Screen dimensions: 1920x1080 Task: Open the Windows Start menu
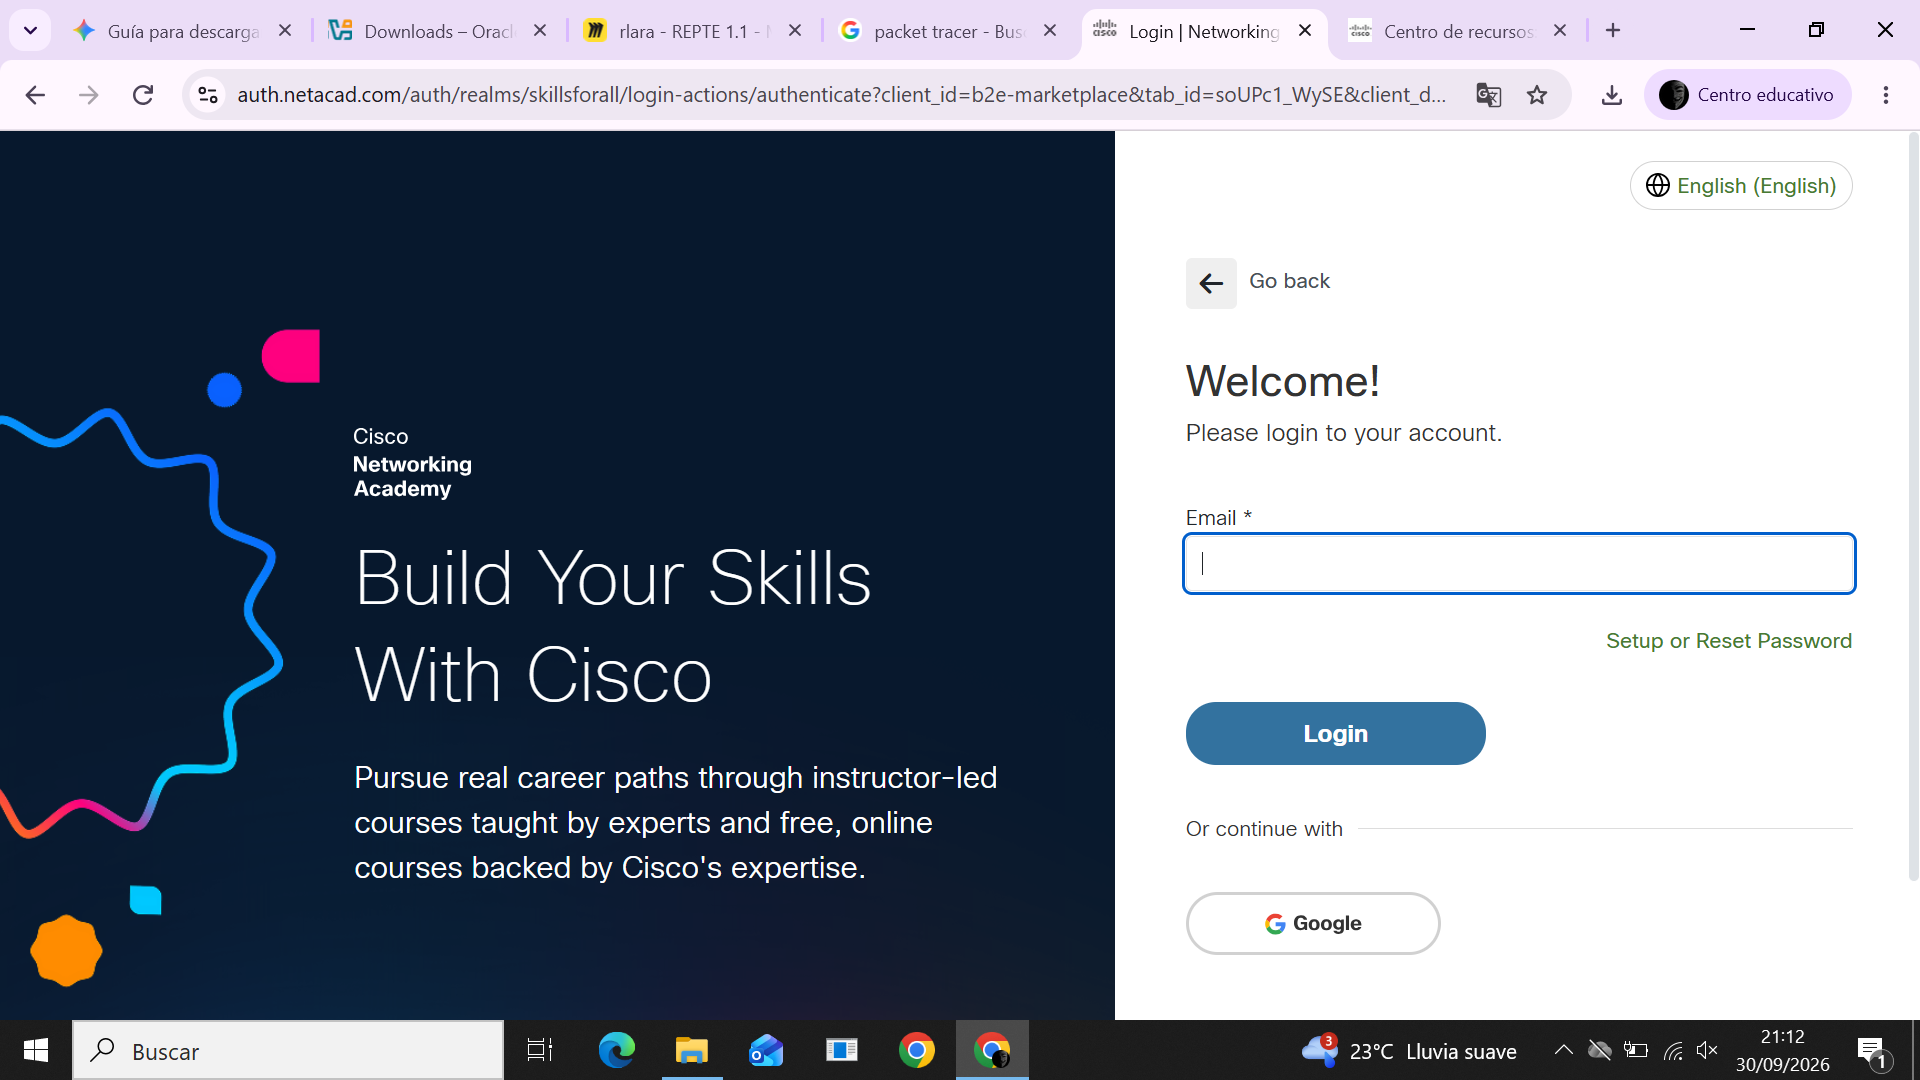tap(36, 1050)
